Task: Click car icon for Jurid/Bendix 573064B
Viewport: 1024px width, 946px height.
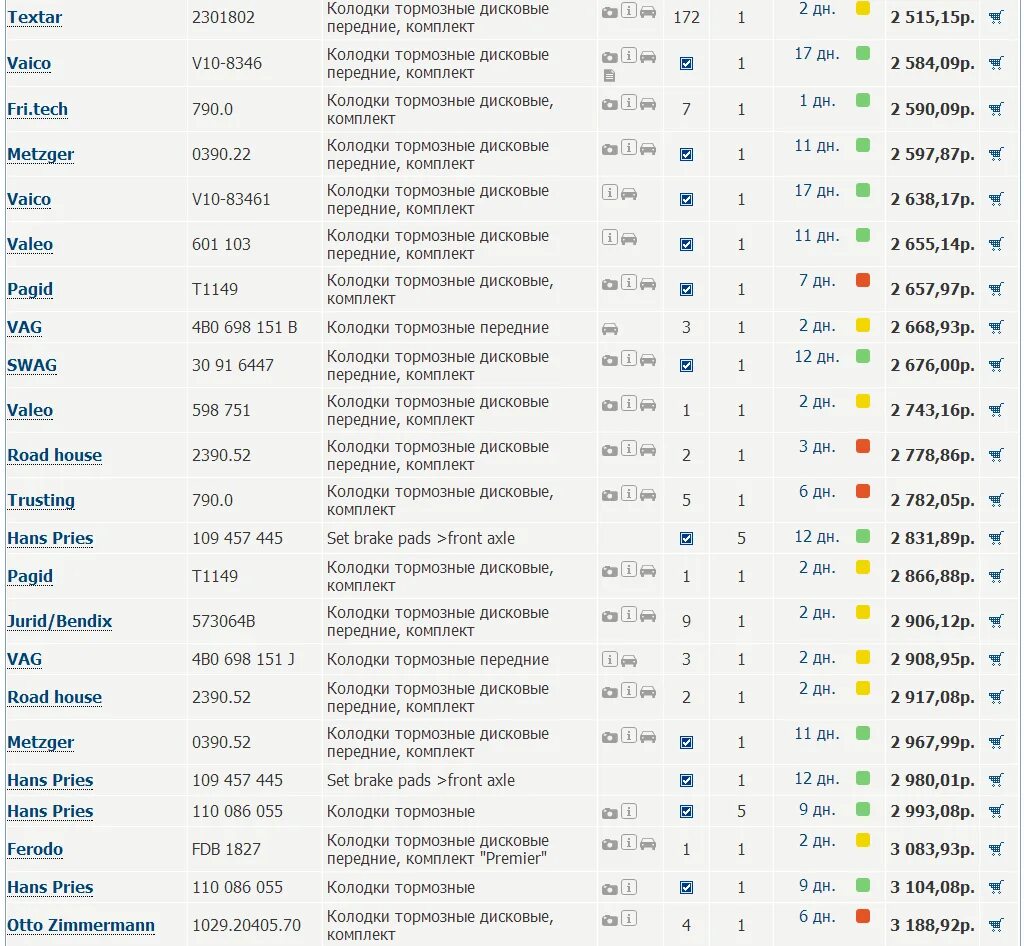Action: [648, 616]
